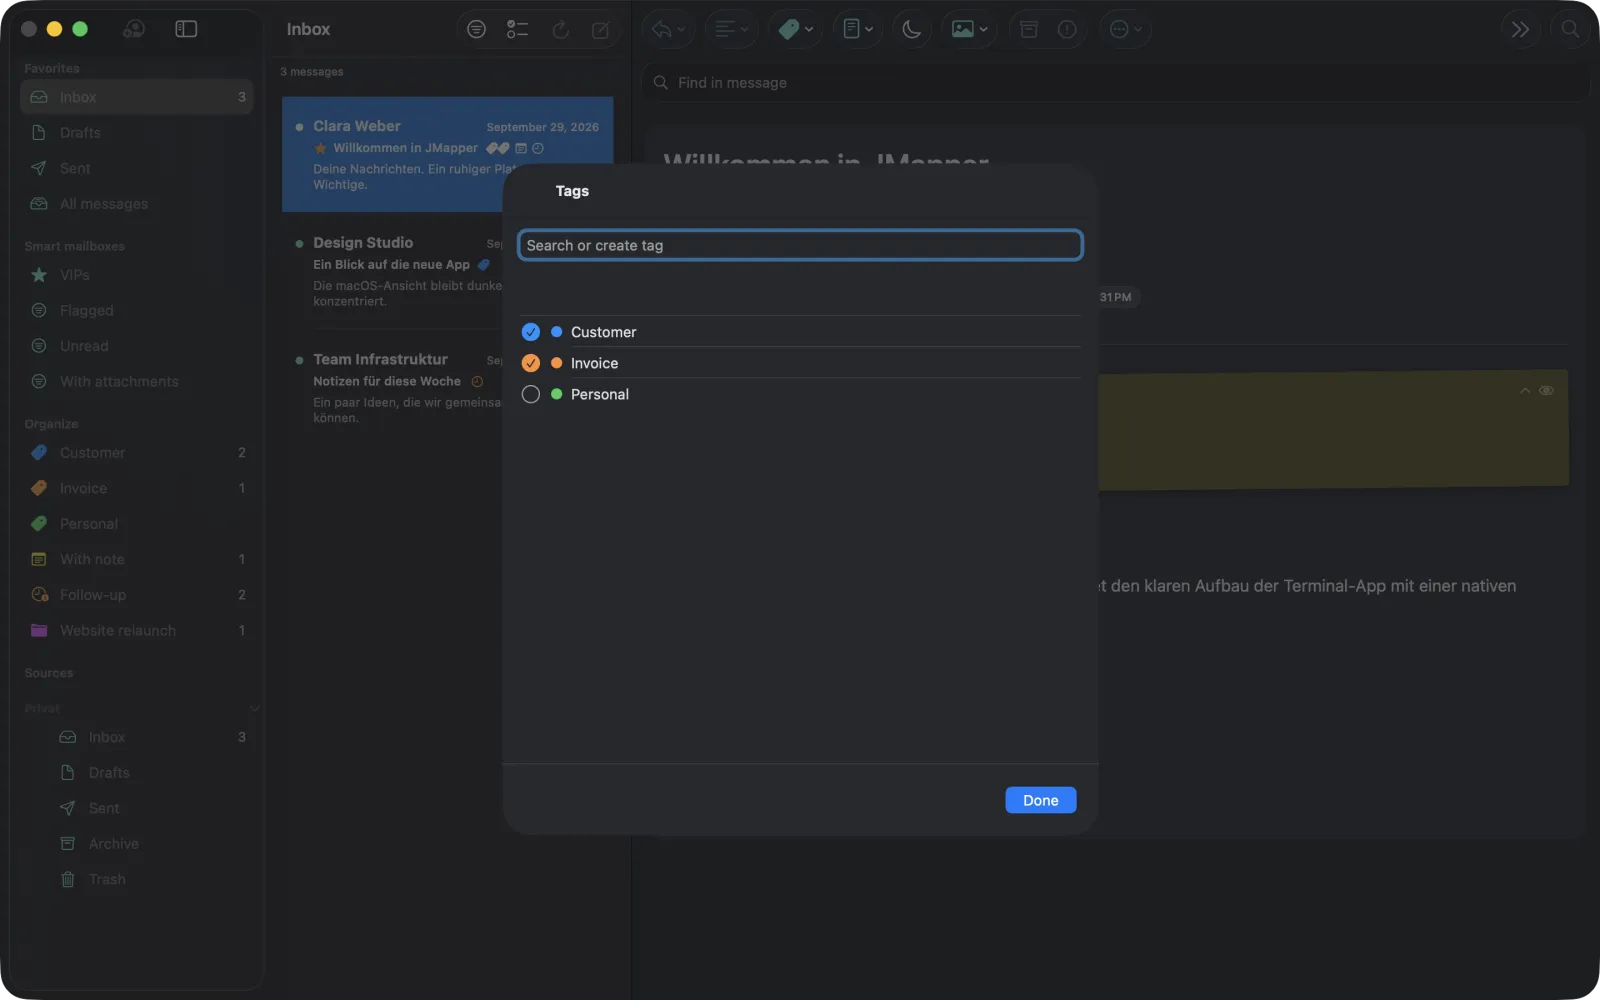Check the Personal tag checkbox

tap(531, 394)
